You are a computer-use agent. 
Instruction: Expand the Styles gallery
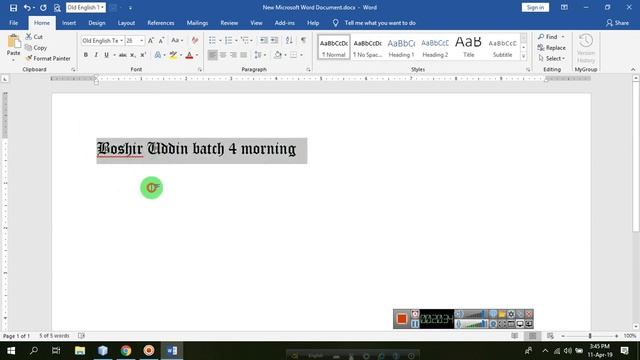523,56
